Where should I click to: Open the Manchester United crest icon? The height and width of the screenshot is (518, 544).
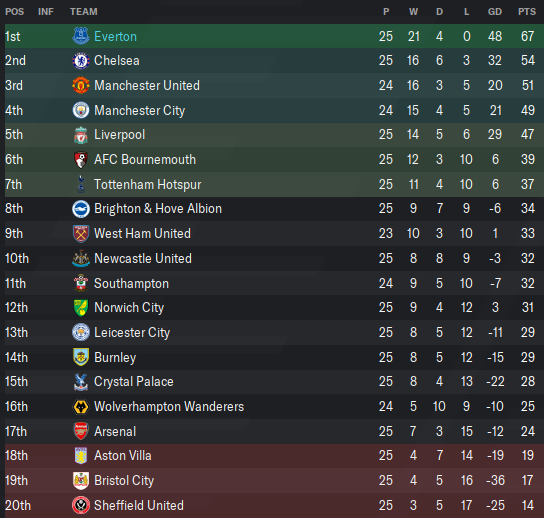pos(80,85)
